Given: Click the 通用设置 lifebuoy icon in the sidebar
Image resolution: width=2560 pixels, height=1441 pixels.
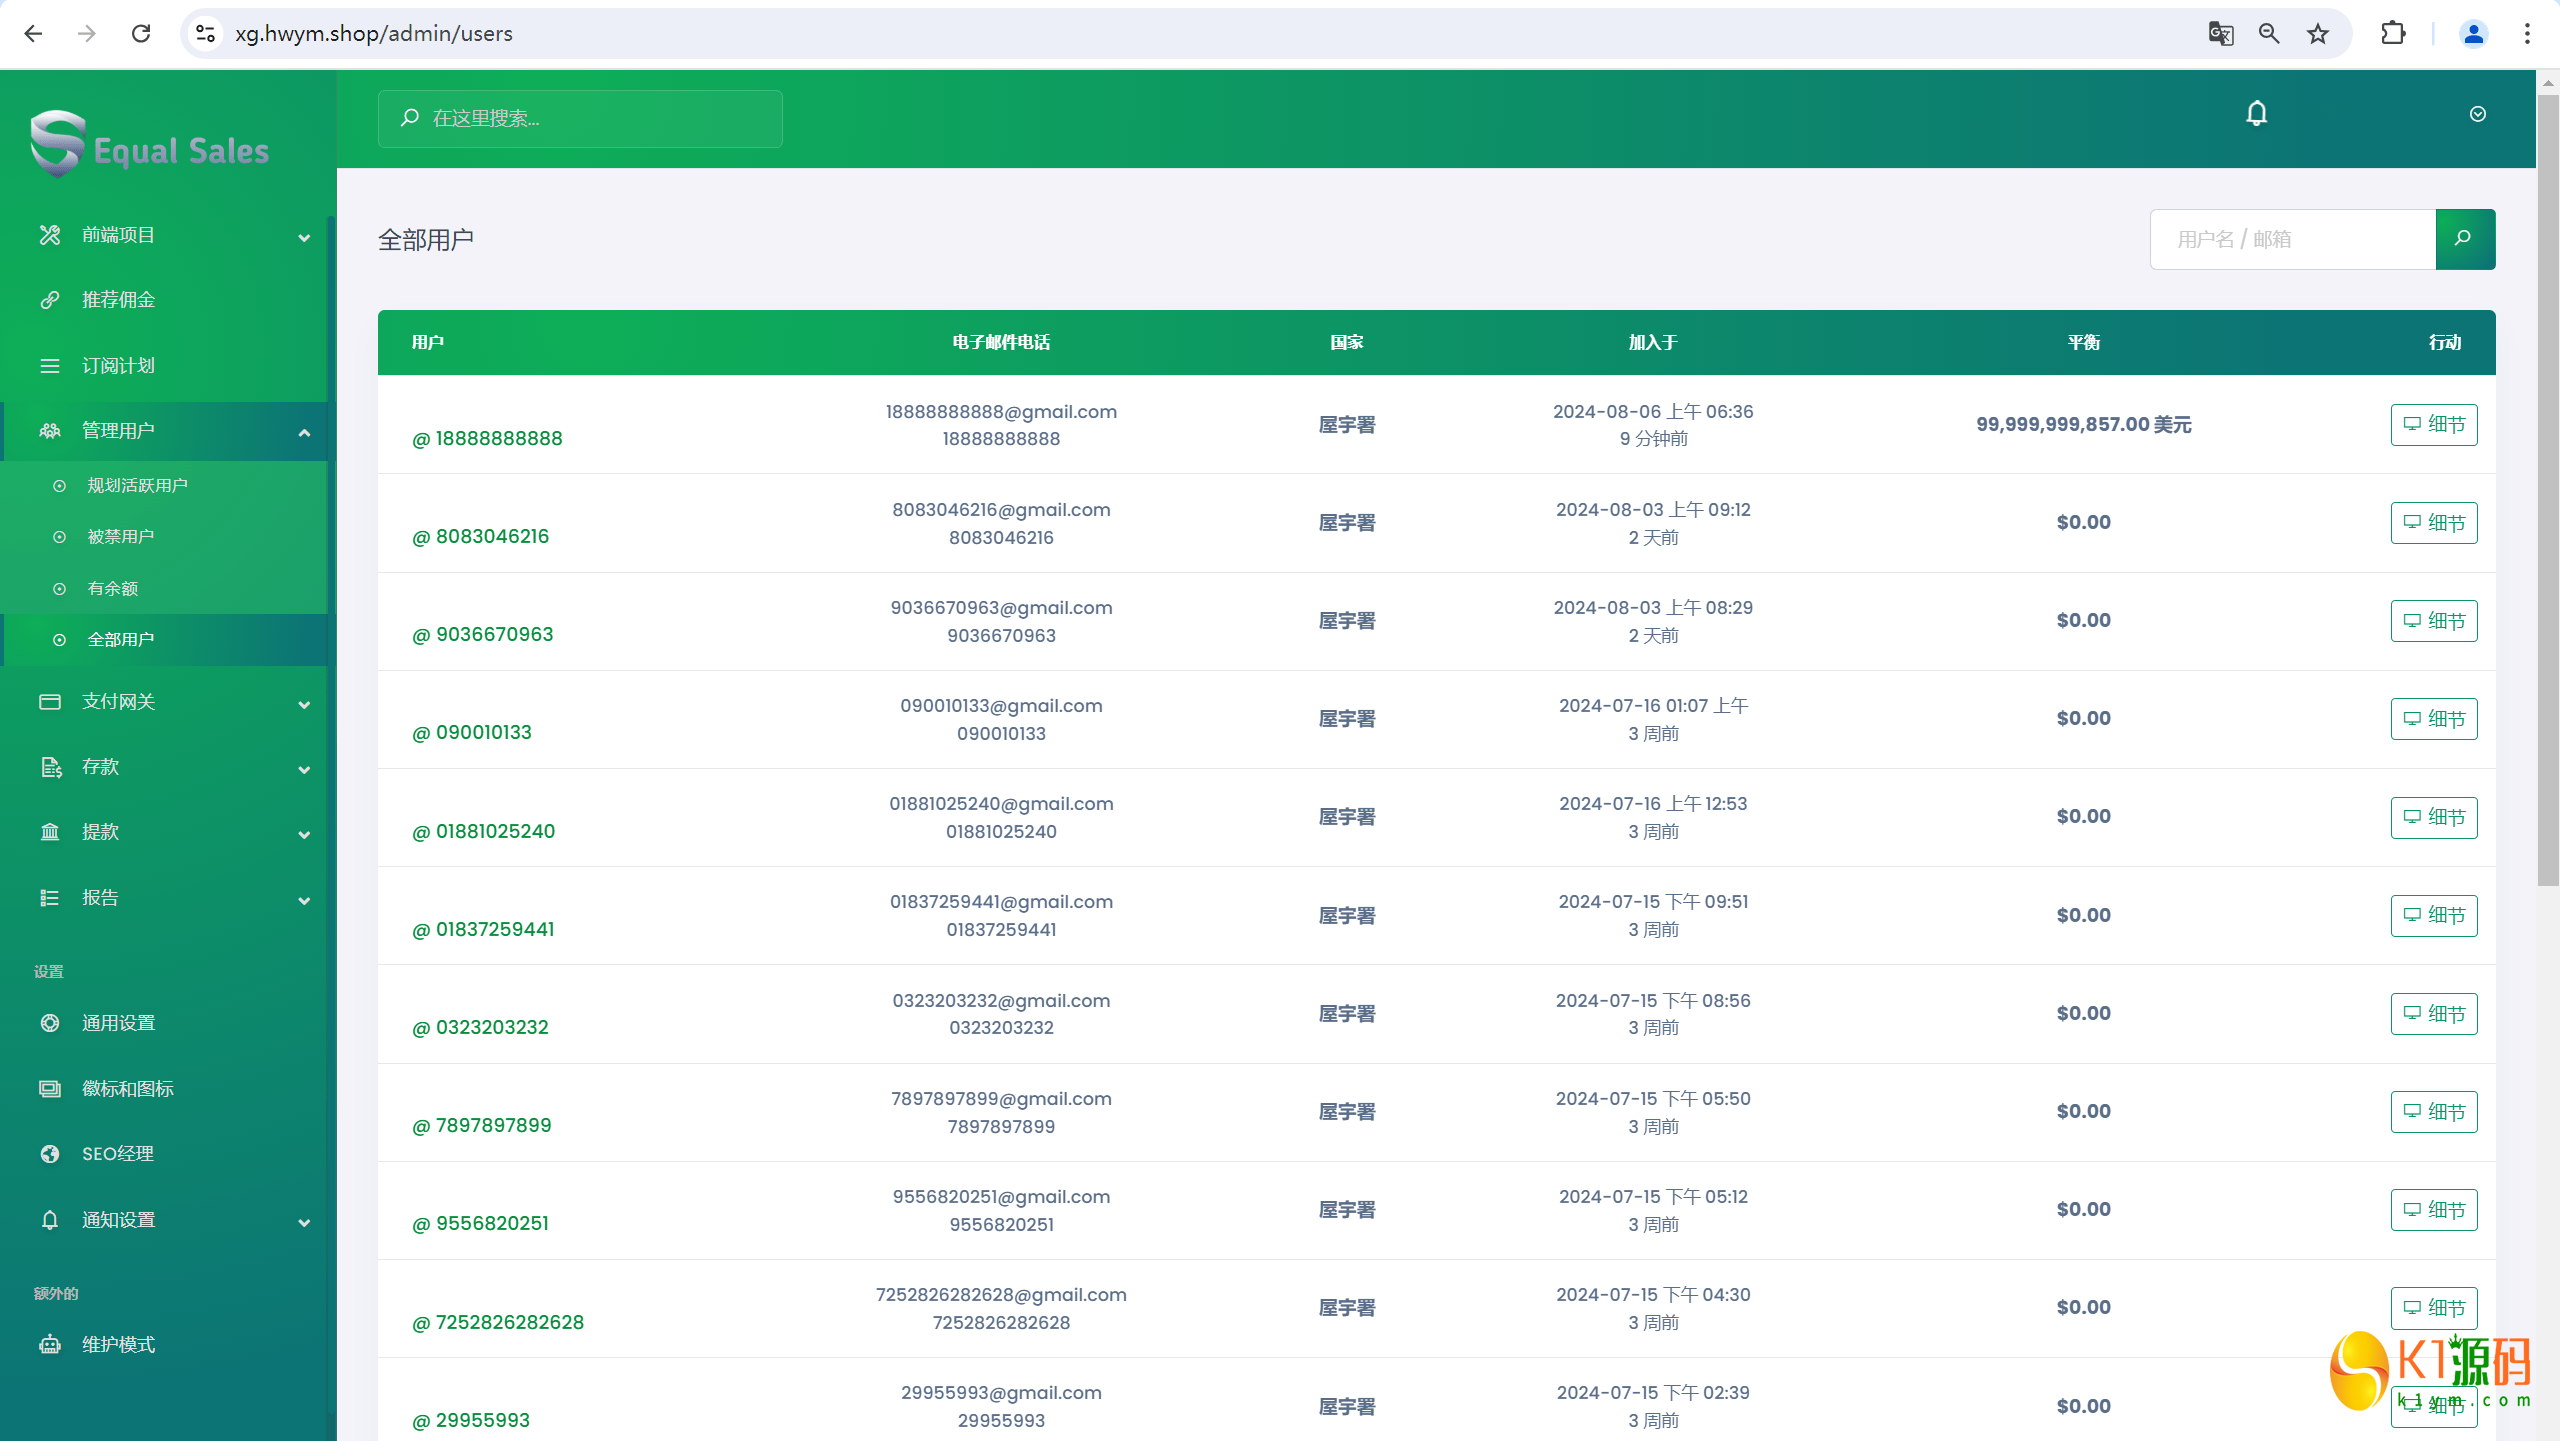Looking at the screenshot, I should pyautogui.click(x=50, y=1023).
